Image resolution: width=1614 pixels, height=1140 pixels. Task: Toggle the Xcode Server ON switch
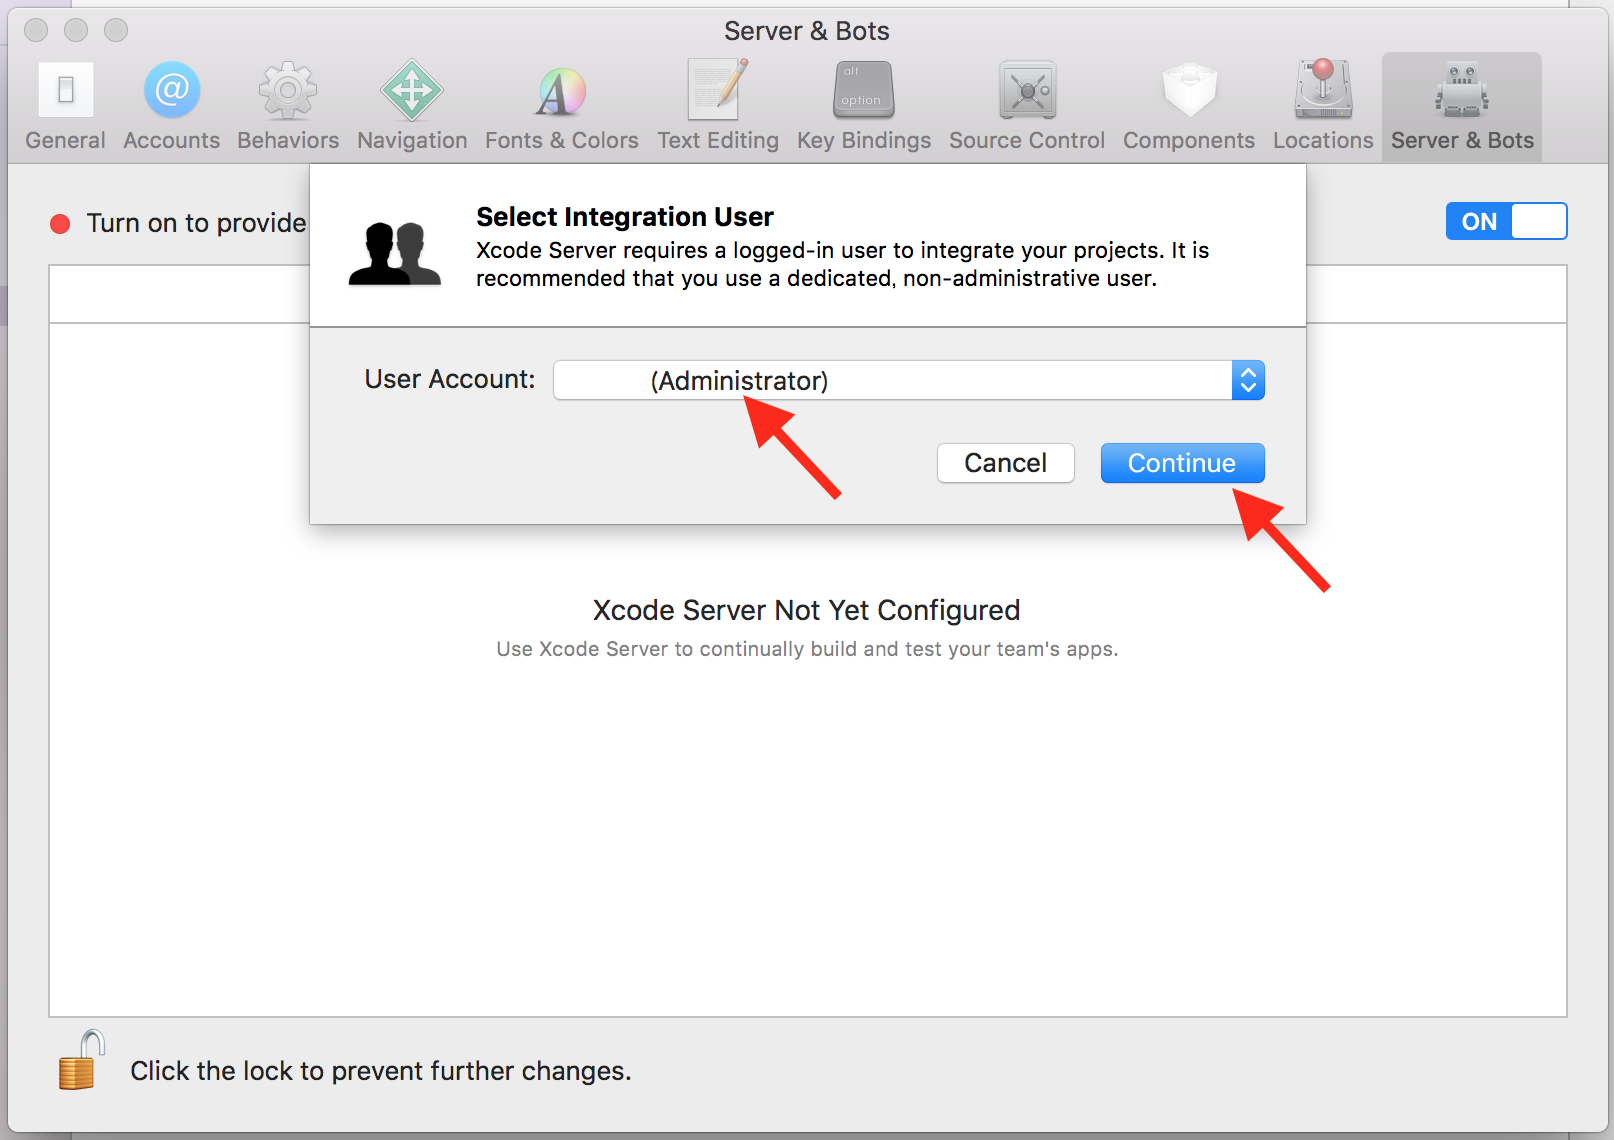point(1506,221)
